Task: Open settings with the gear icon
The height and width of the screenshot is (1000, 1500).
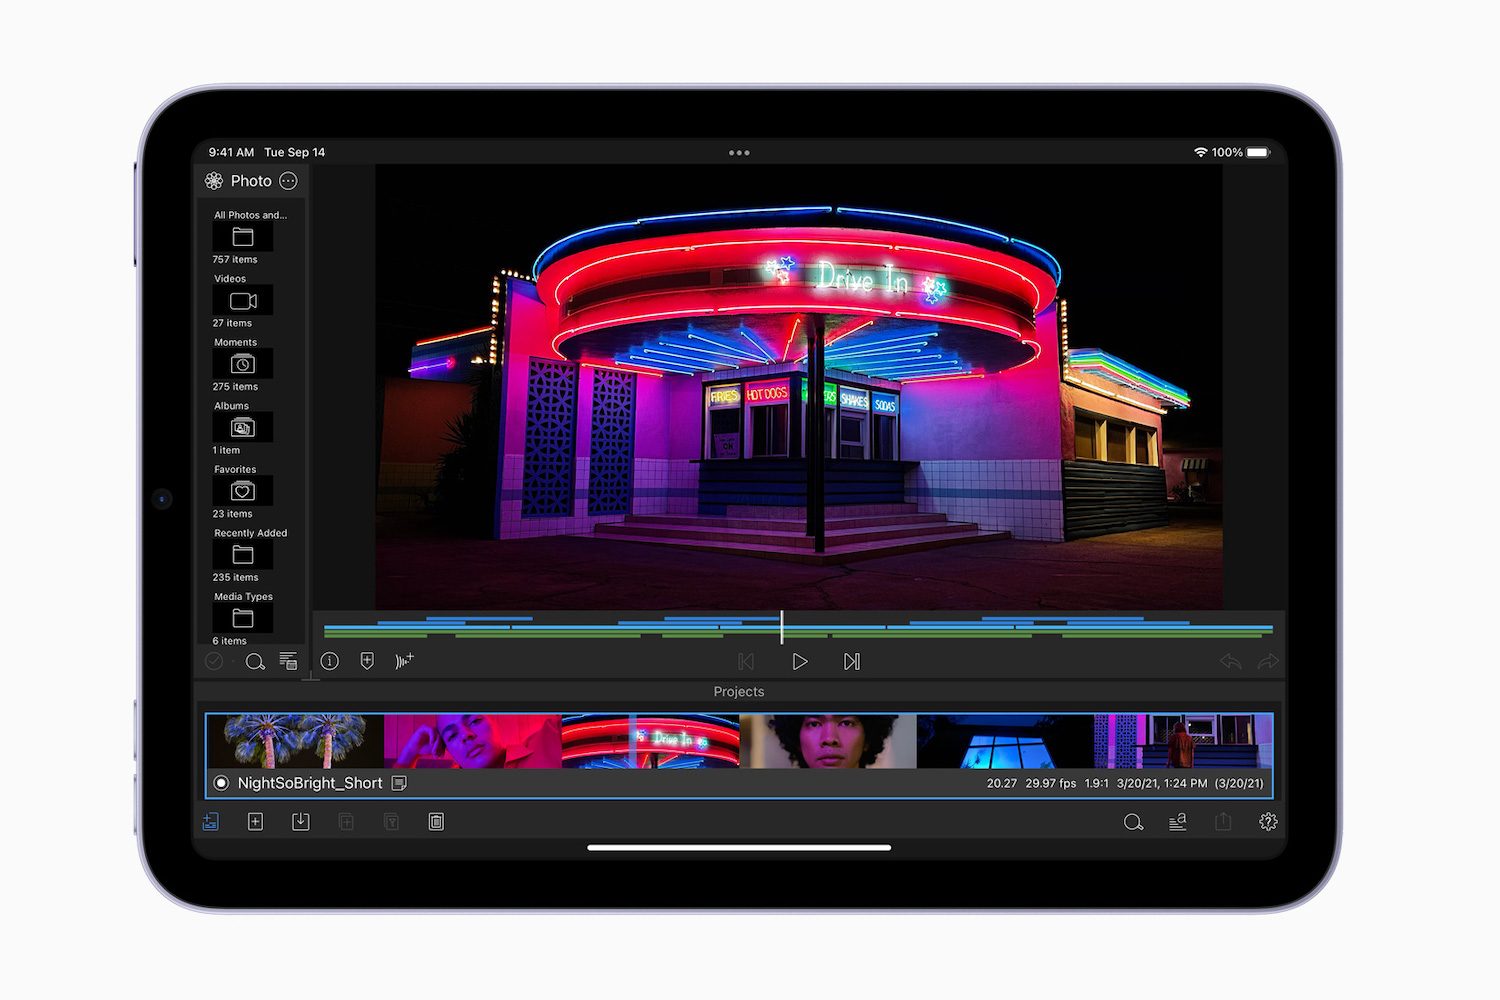Action: point(1268,822)
